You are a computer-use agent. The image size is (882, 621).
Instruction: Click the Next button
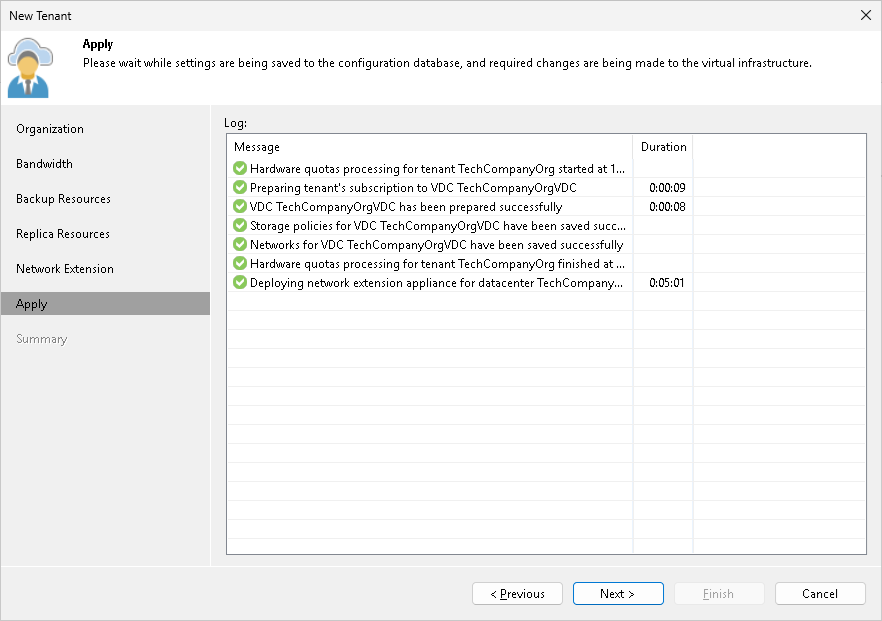point(618,593)
